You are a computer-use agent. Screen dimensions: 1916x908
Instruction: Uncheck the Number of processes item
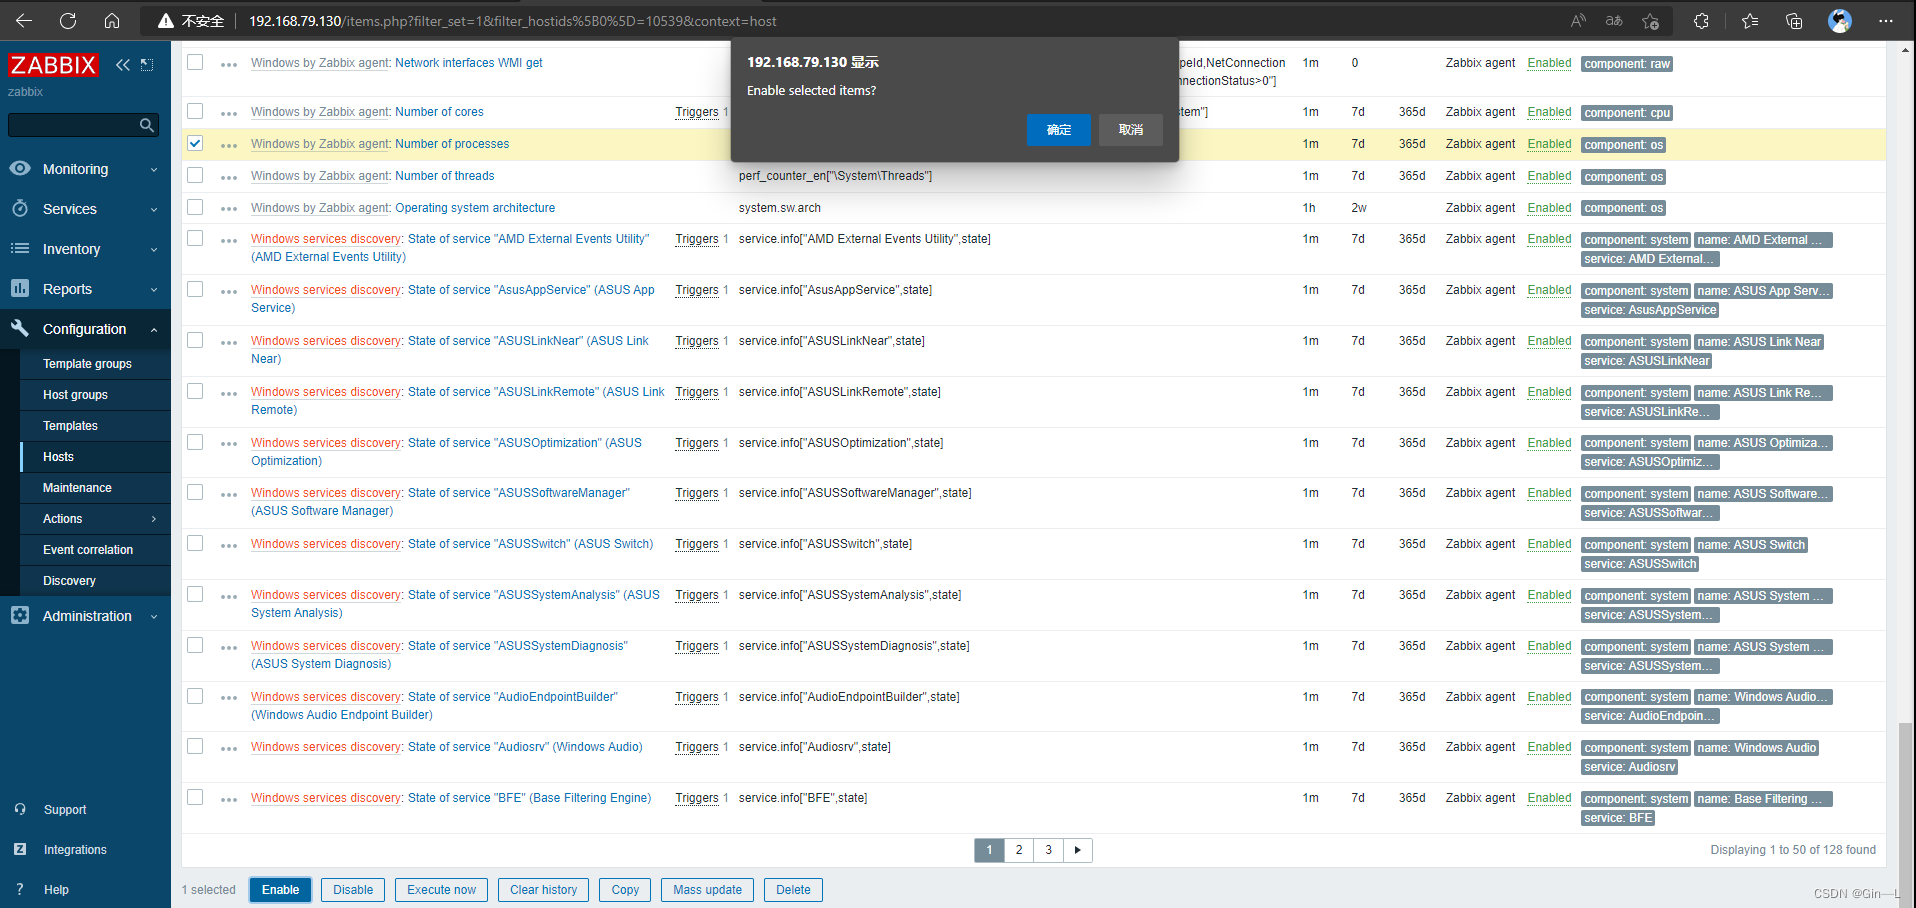point(195,143)
